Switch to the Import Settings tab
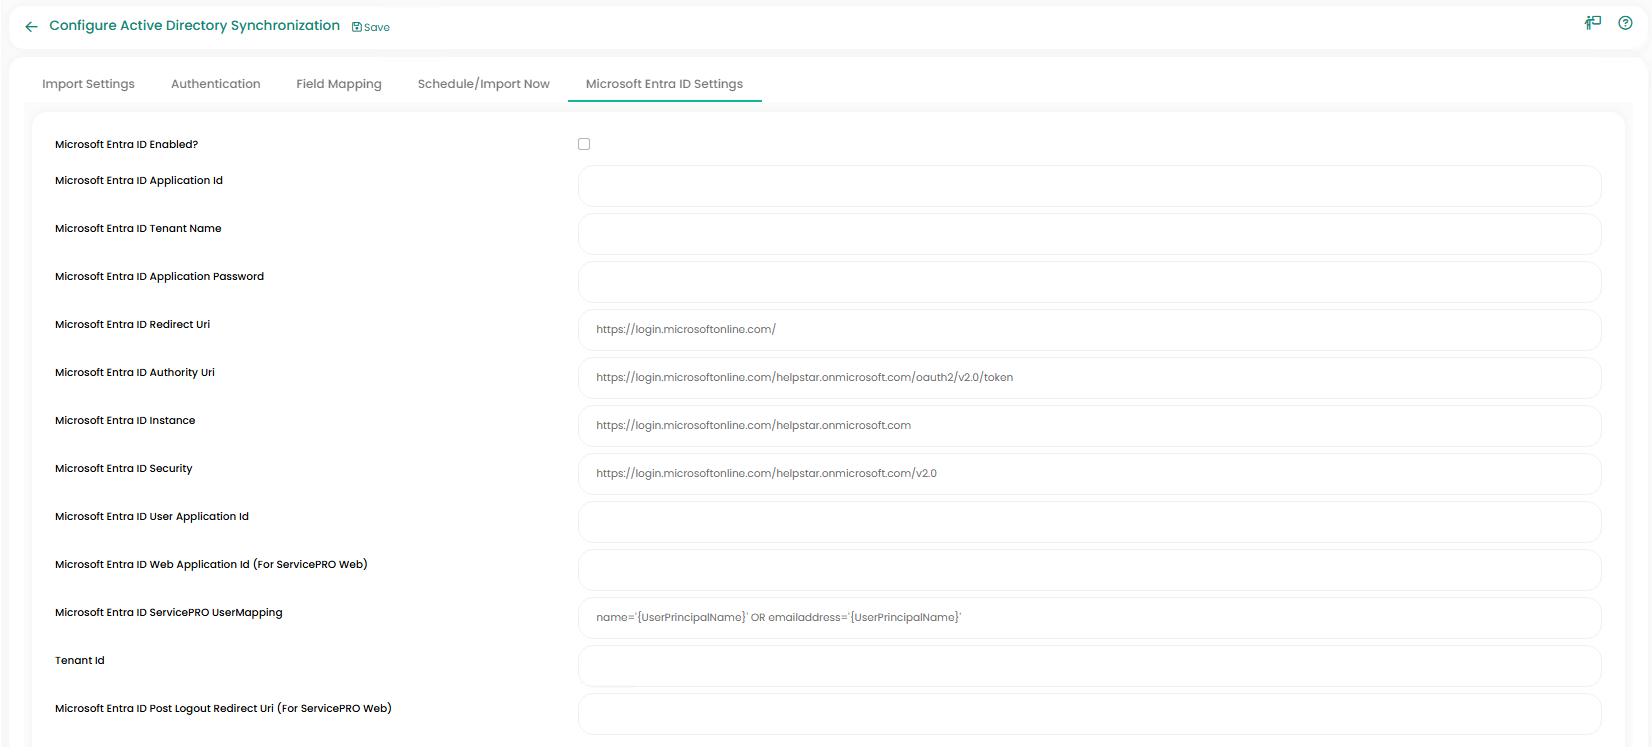This screenshot has height=747, width=1652. click(x=88, y=84)
